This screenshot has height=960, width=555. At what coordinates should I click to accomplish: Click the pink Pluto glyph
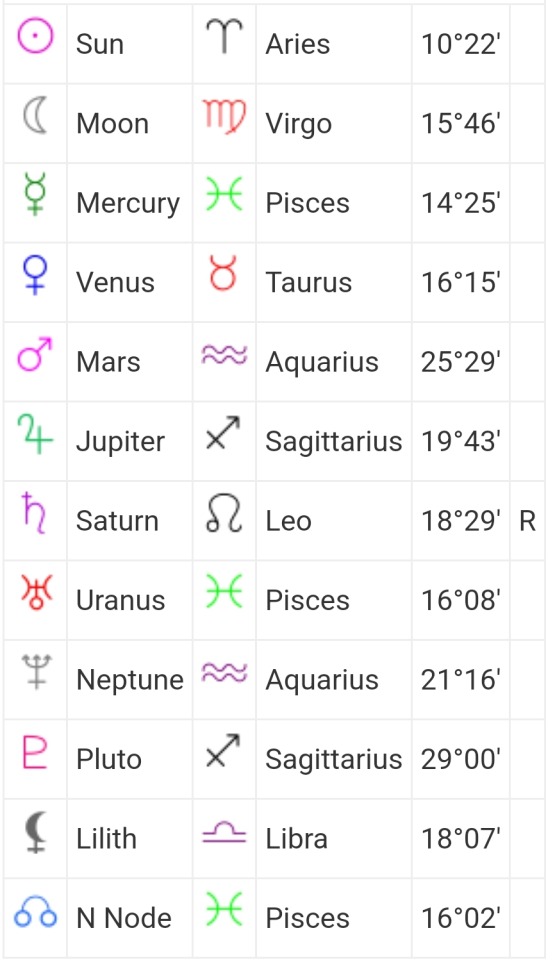[35, 751]
